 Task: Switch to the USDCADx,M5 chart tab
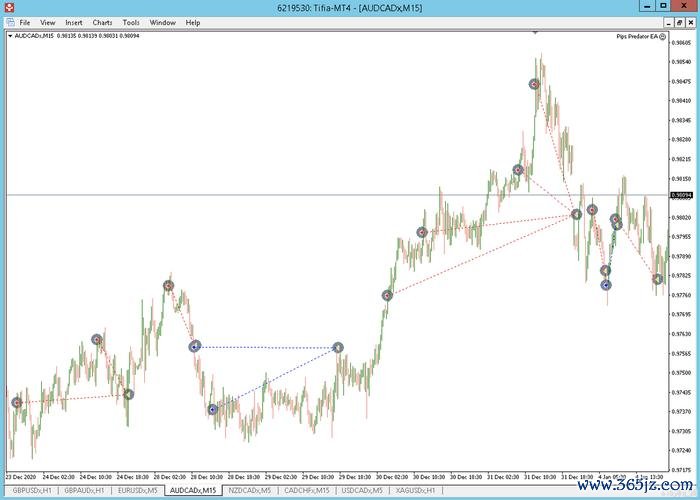[x=362, y=490]
